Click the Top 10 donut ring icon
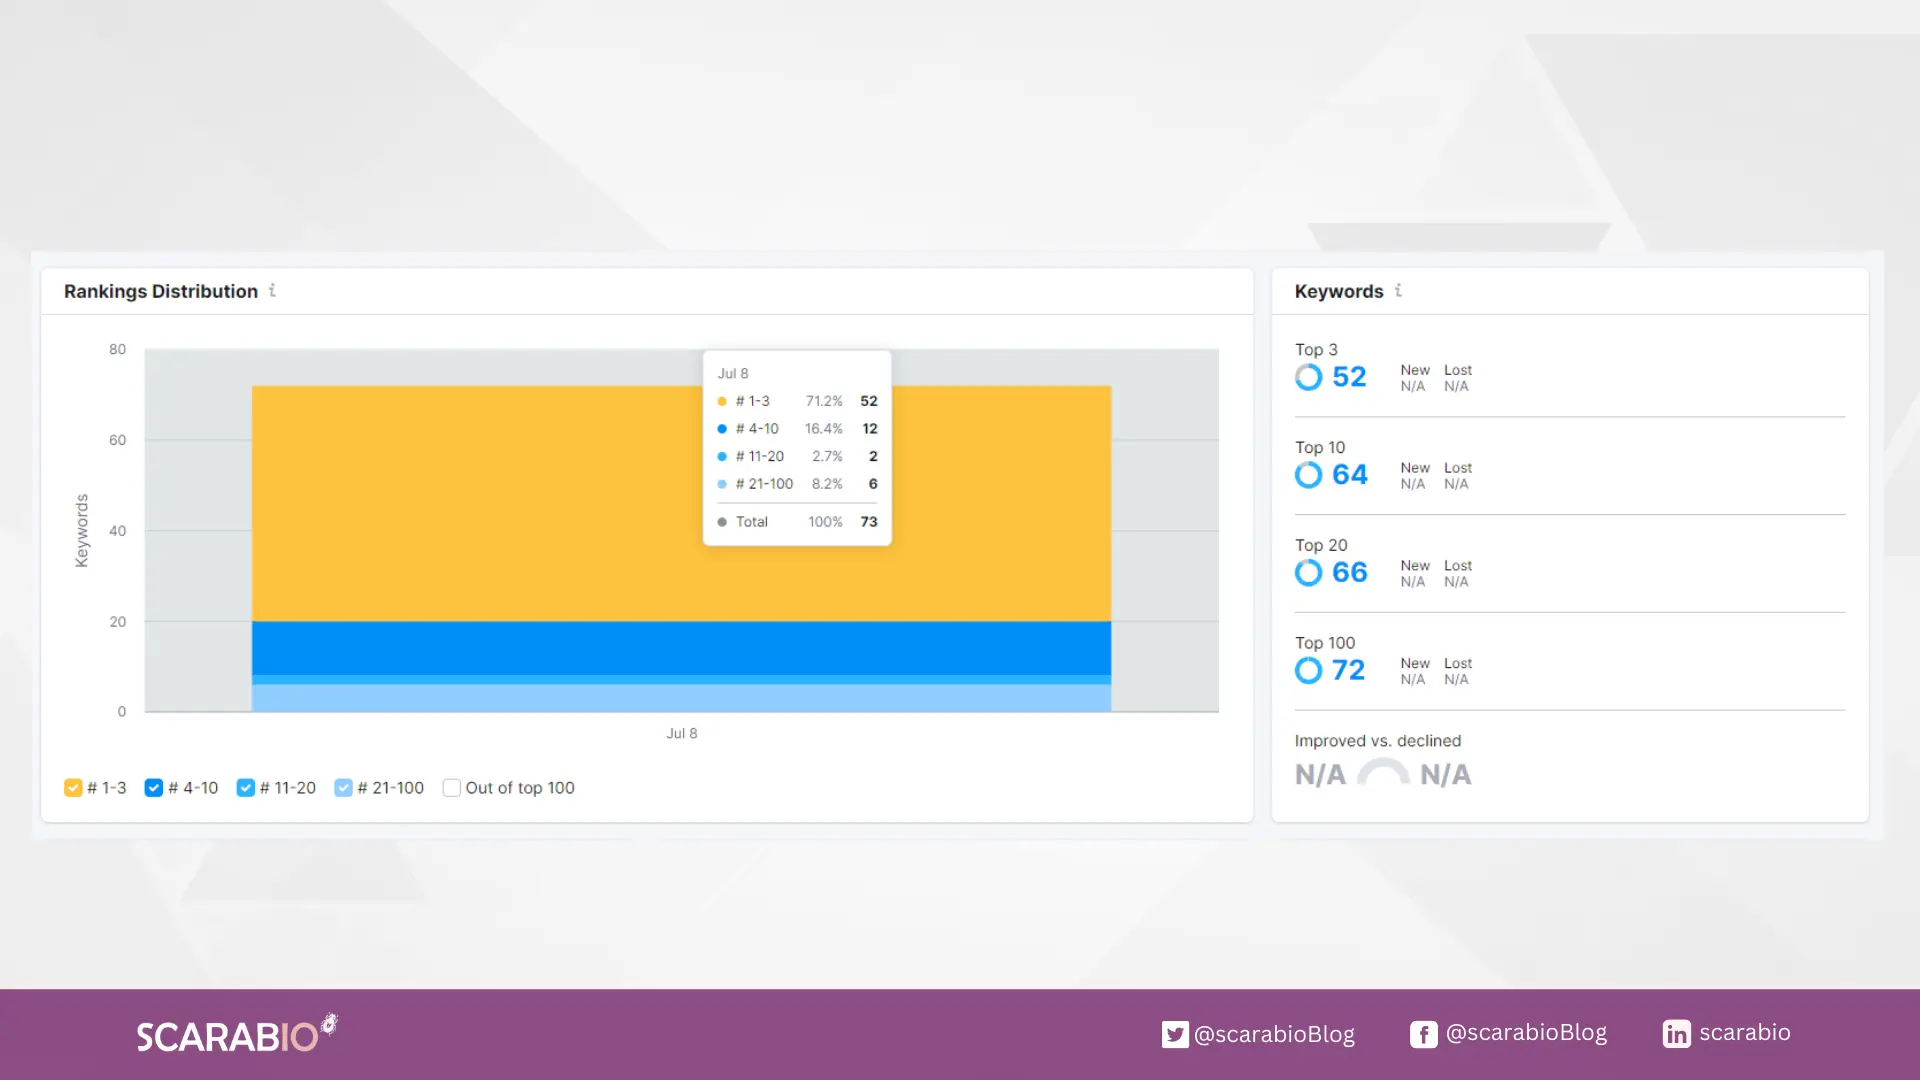Image resolution: width=1920 pixels, height=1080 pixels. pyautogui.click(x=1308, y=475)
